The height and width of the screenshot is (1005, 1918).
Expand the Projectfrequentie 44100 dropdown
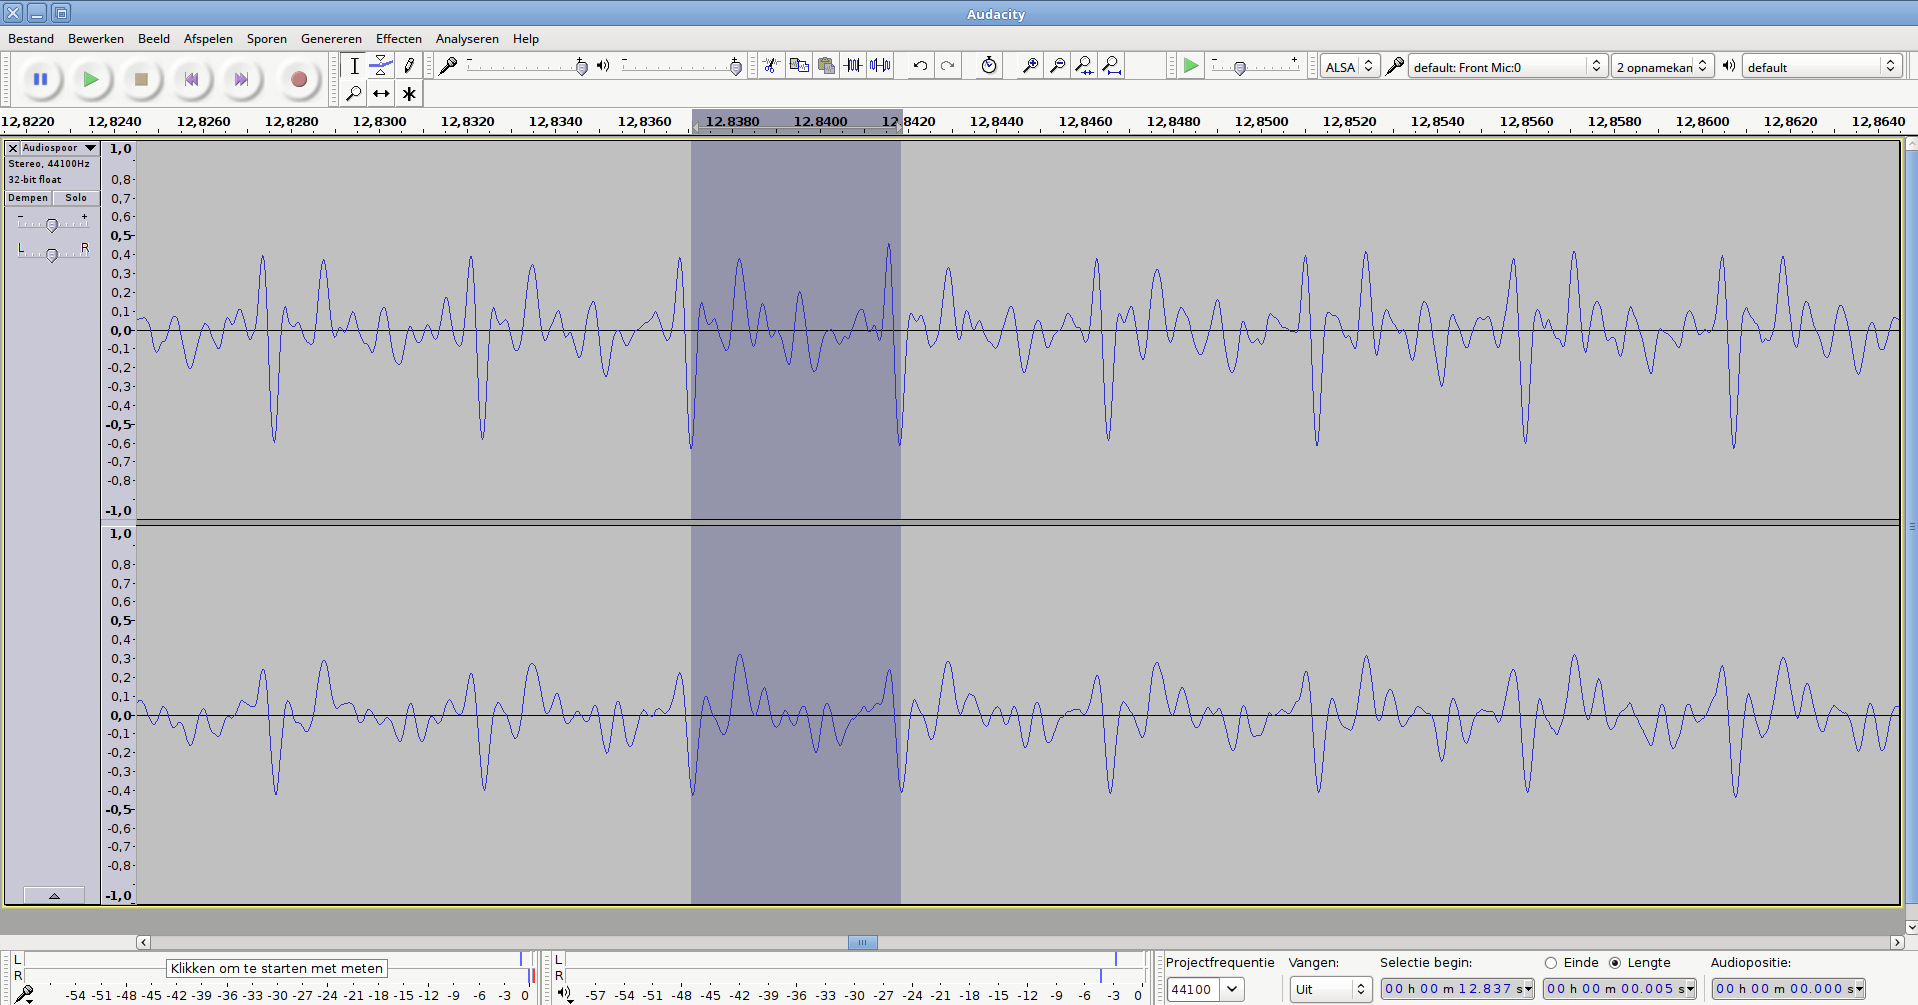[x=1232, y=989]
